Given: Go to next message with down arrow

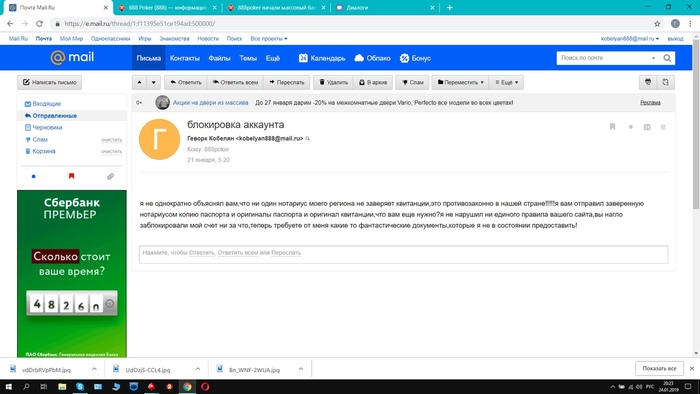Looking at the screenshot, I should pos(153,82).
